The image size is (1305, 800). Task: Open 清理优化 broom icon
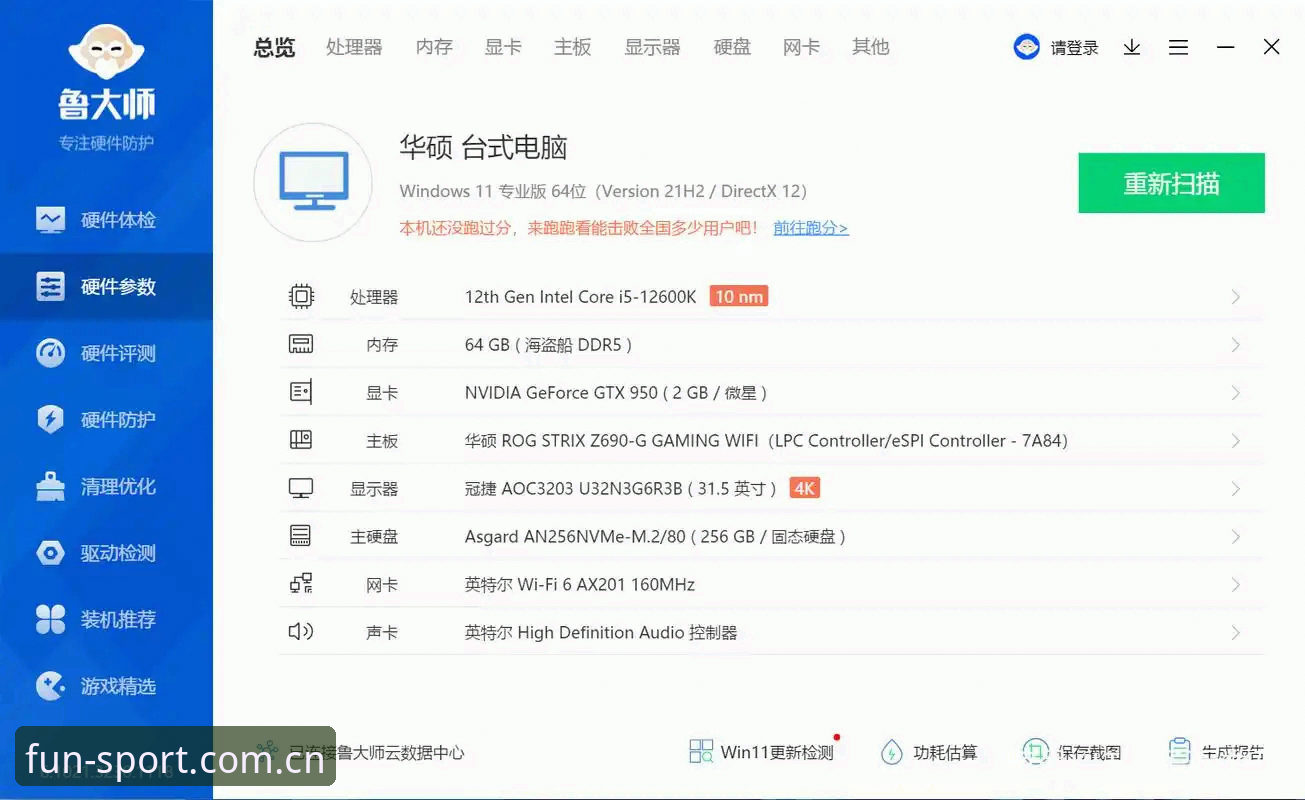click(50, 487)
